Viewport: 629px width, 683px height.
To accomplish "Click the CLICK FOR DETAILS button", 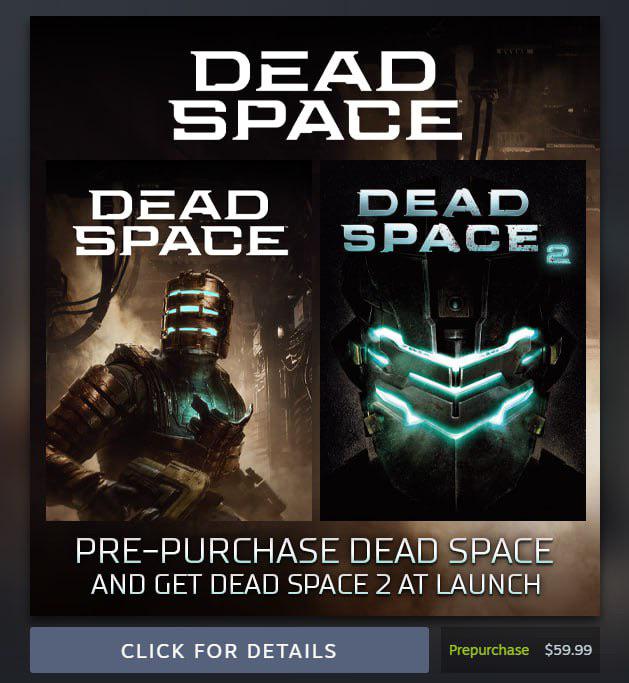I will [229, 650].
